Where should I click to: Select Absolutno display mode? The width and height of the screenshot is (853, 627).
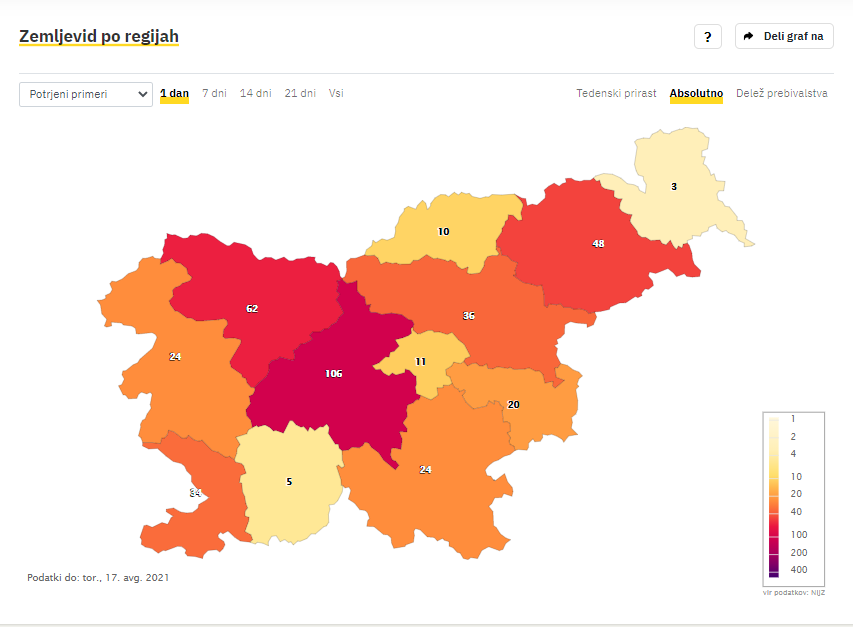coord(696,94)
